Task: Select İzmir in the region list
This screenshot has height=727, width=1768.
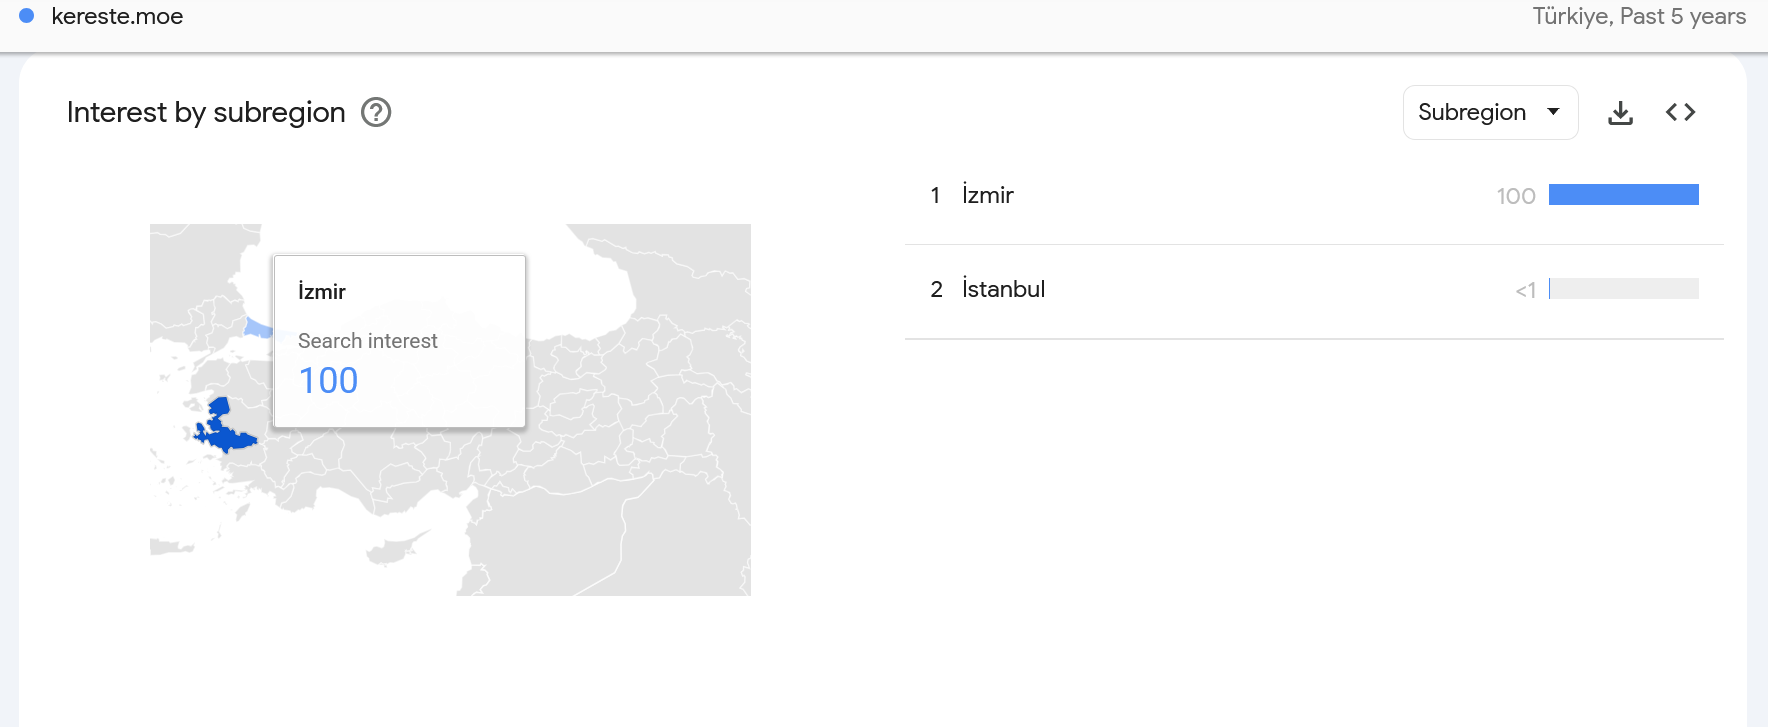Action: click(988, 195)
